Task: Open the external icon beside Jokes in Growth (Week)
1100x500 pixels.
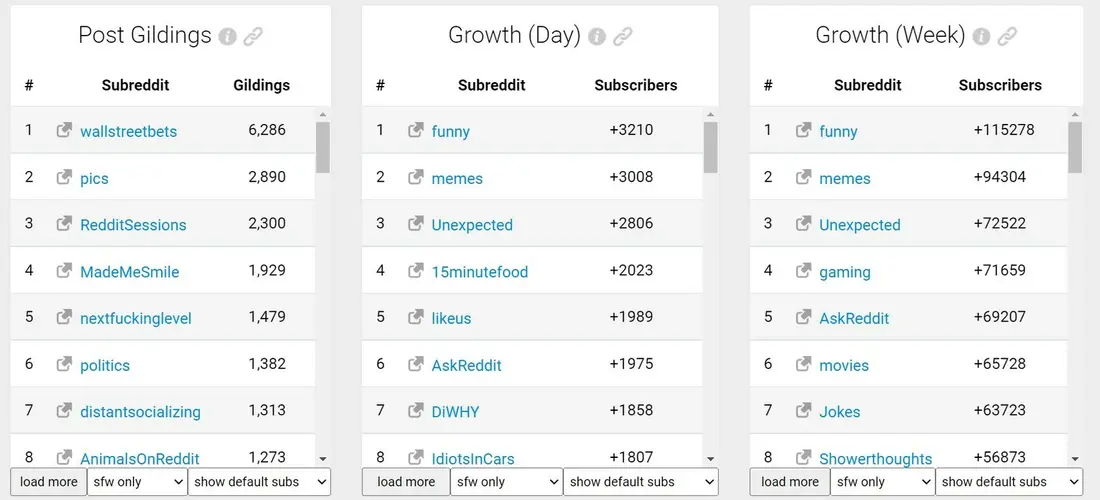Action: click(803, 410)
